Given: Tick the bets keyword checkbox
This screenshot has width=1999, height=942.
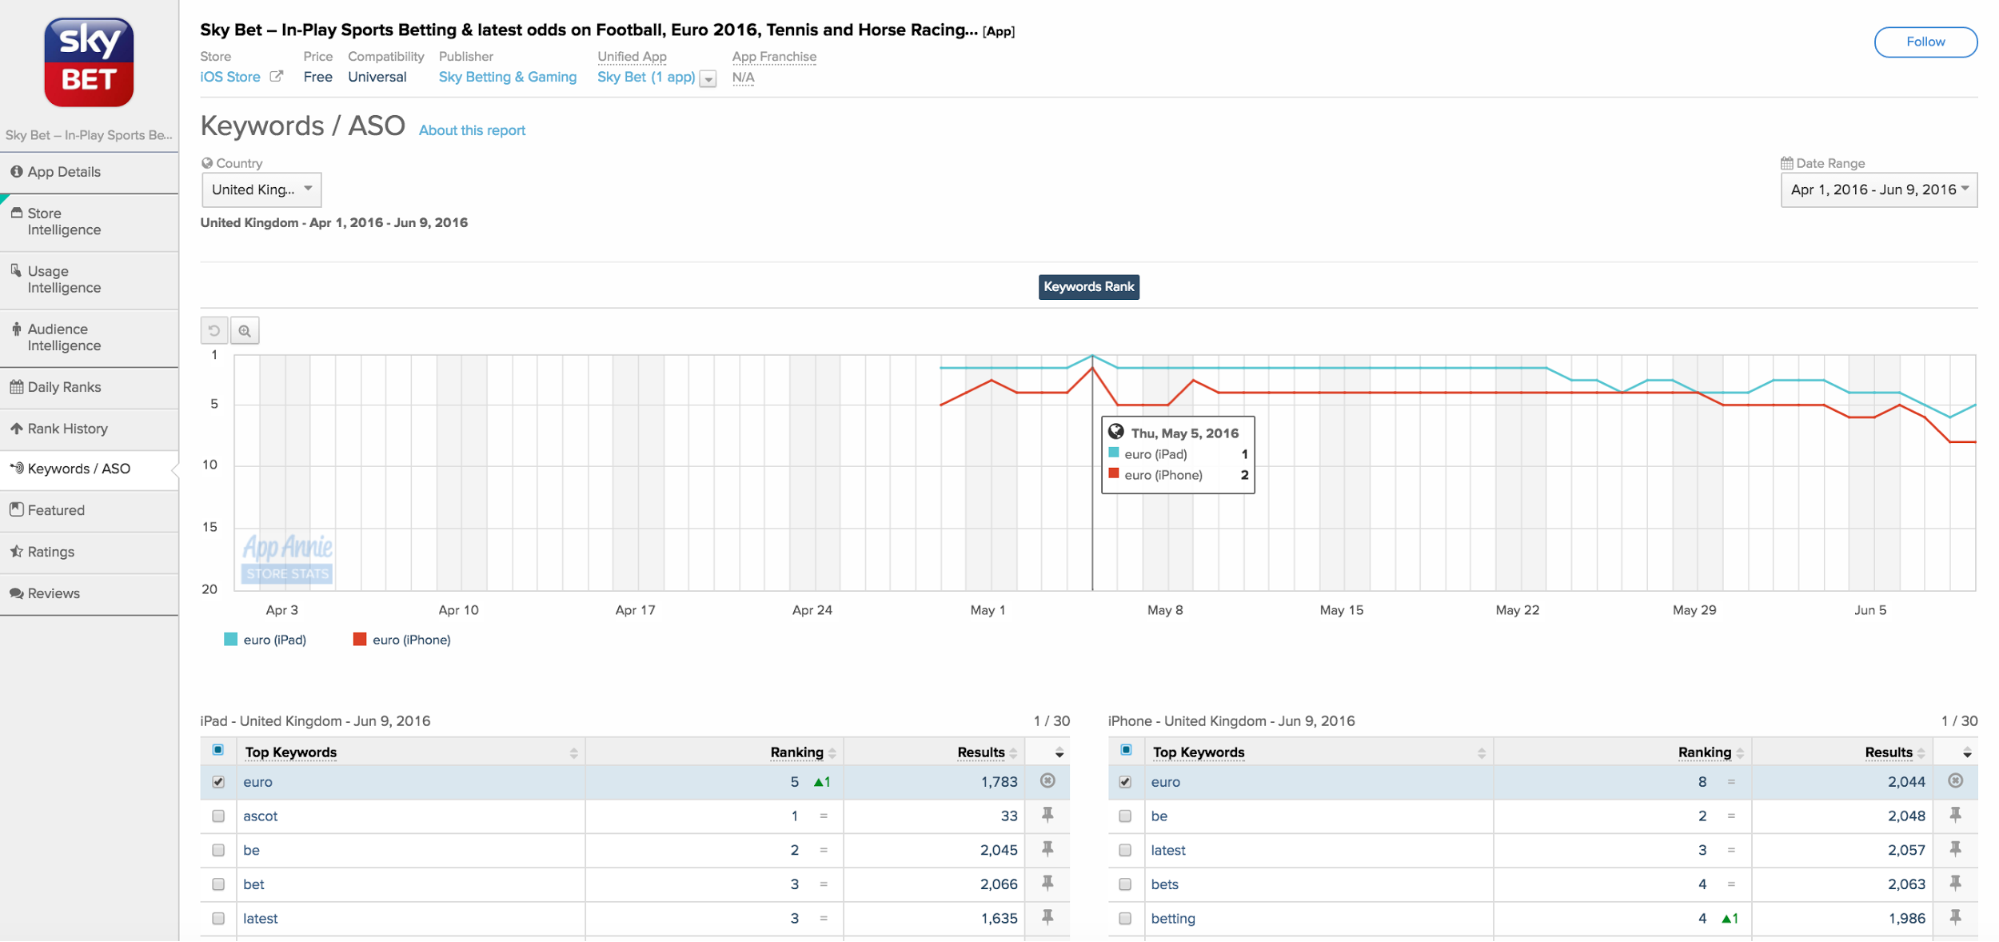Looking at the screenshot, I should (1125, 884).
